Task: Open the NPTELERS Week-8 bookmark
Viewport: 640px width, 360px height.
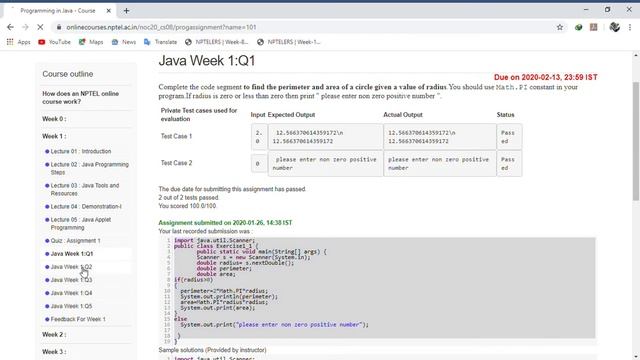Action: tap(217, 42)
